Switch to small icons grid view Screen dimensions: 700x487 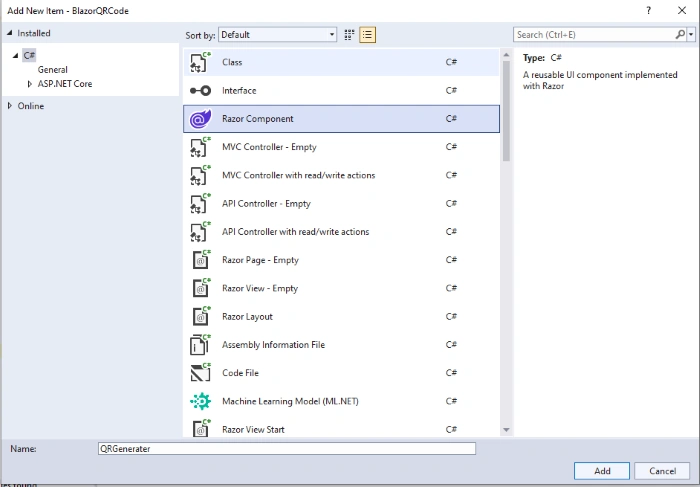tap(349, 35)
